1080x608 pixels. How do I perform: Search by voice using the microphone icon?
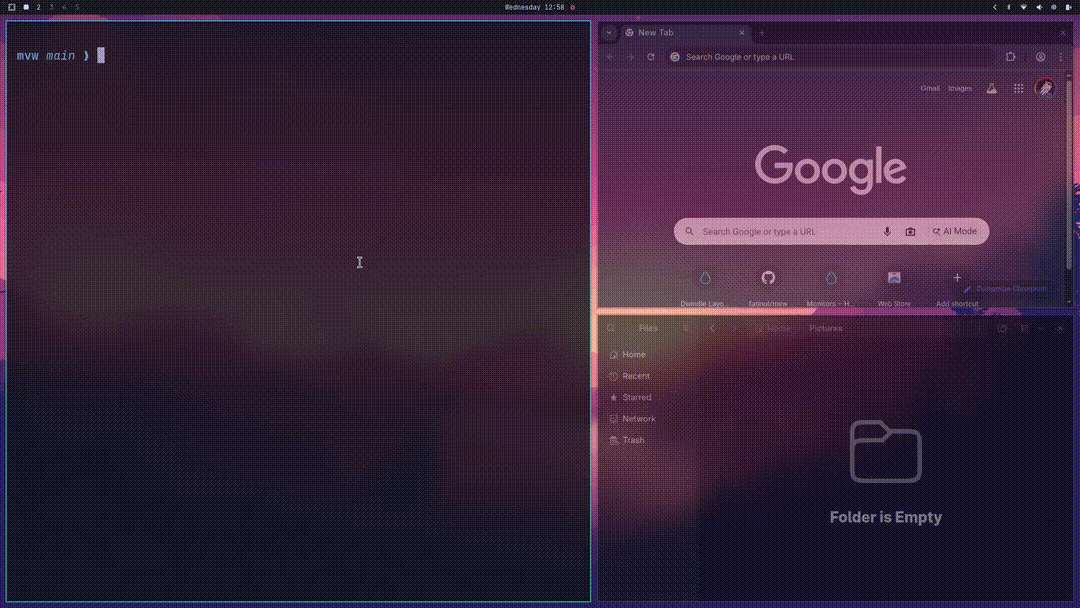tap(887, 231)
